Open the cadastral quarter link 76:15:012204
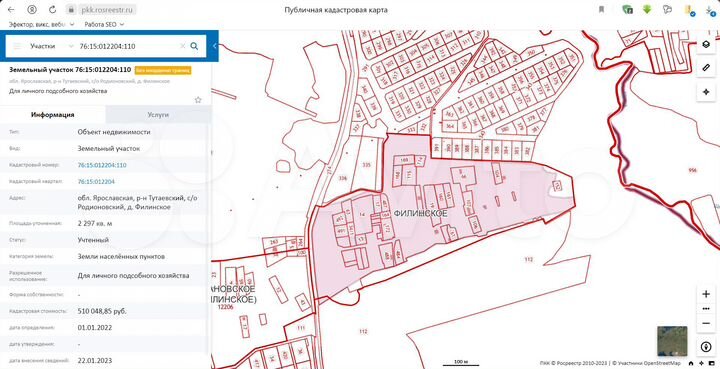720x369 pixels. [x=96, y=182]
